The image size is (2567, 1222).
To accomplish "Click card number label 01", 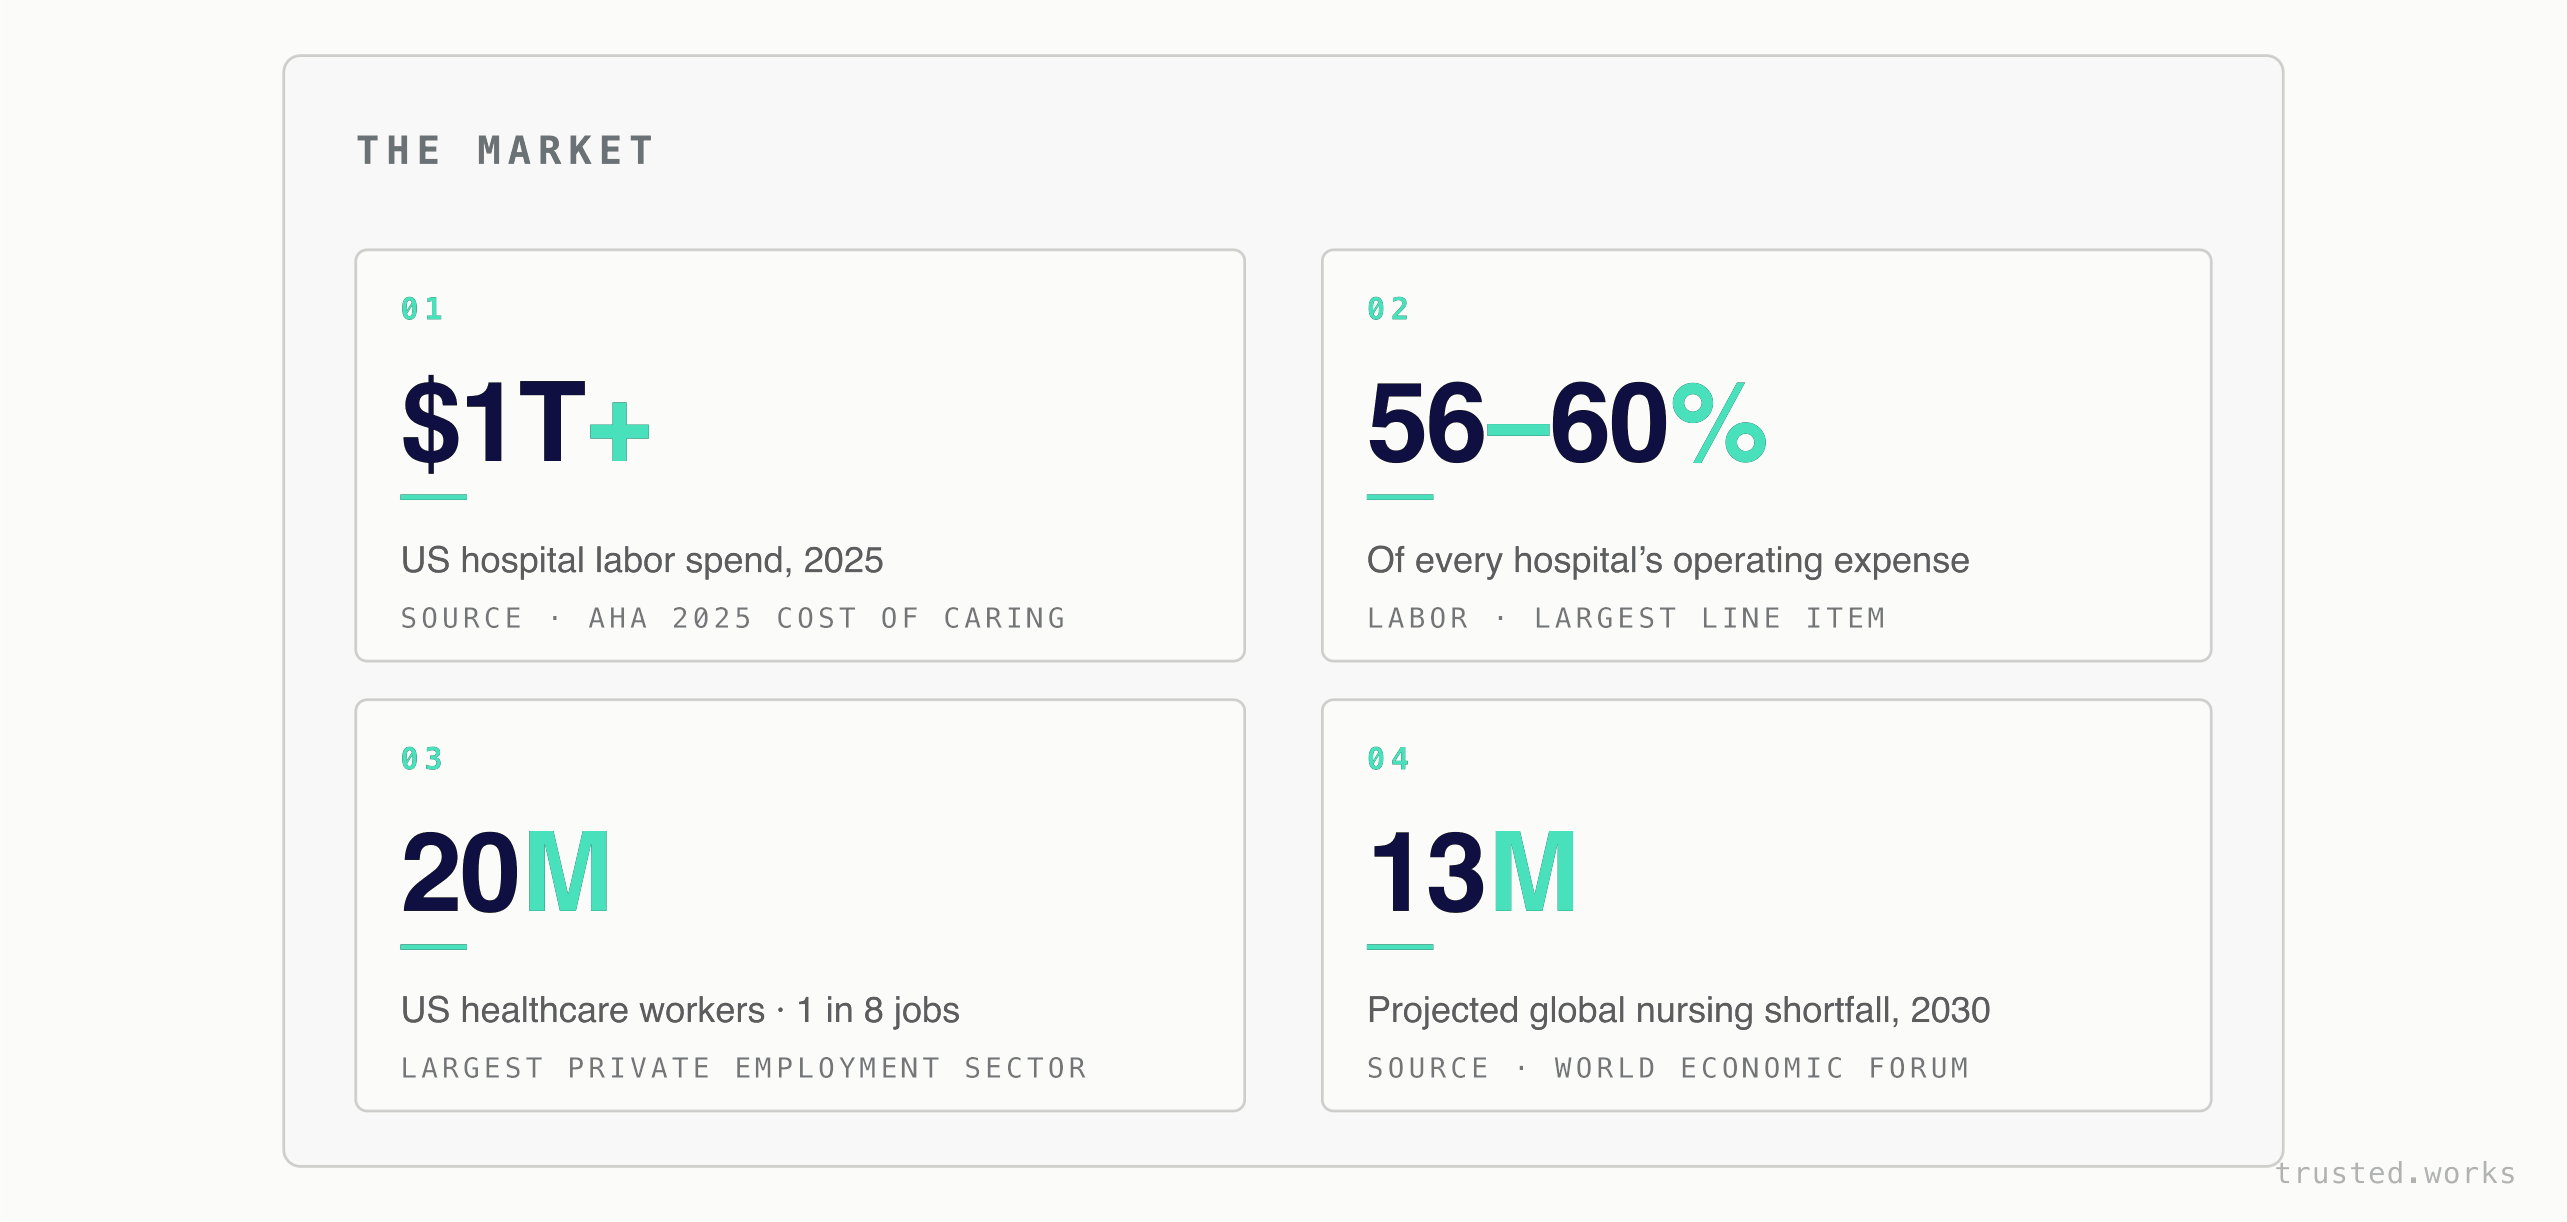I will (x=422, y=309).
